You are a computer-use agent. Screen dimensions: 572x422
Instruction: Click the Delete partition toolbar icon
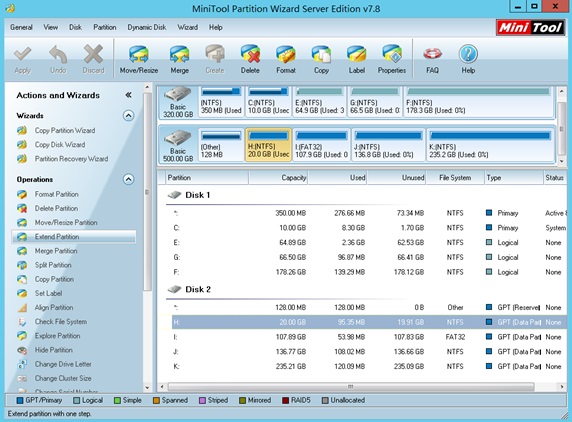click(x=250, y=60)
